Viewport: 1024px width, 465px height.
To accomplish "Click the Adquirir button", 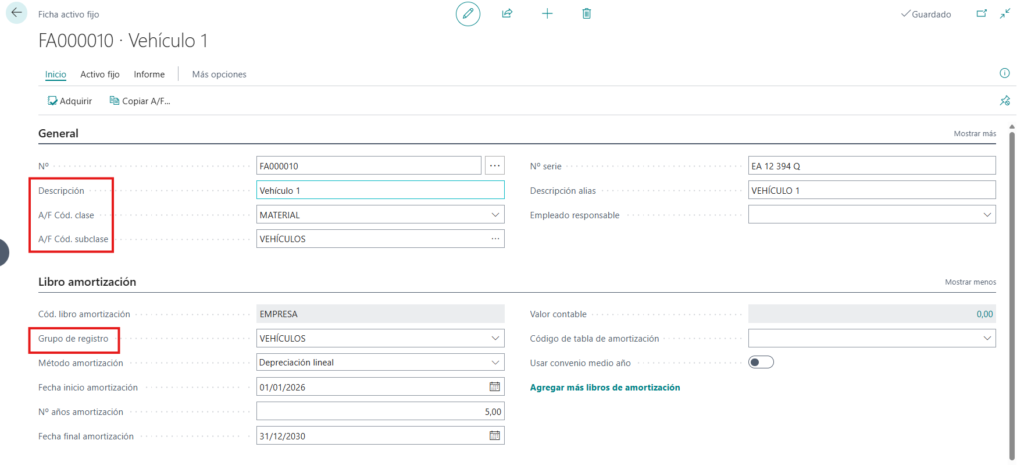I will click(x=70, y=101).
